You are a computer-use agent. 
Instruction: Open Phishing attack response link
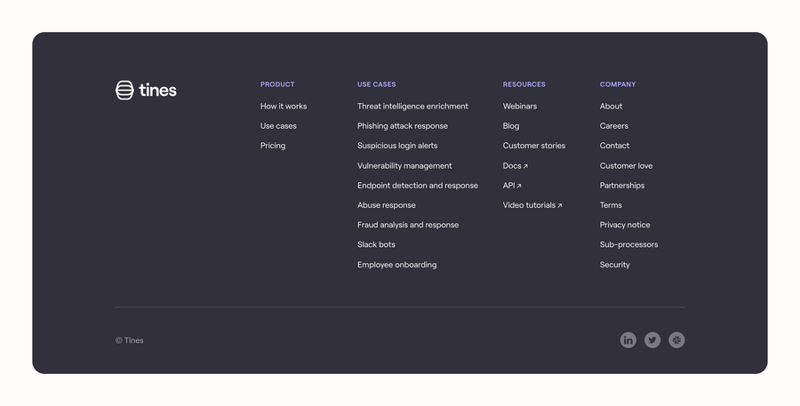click(x=403, y=126)
